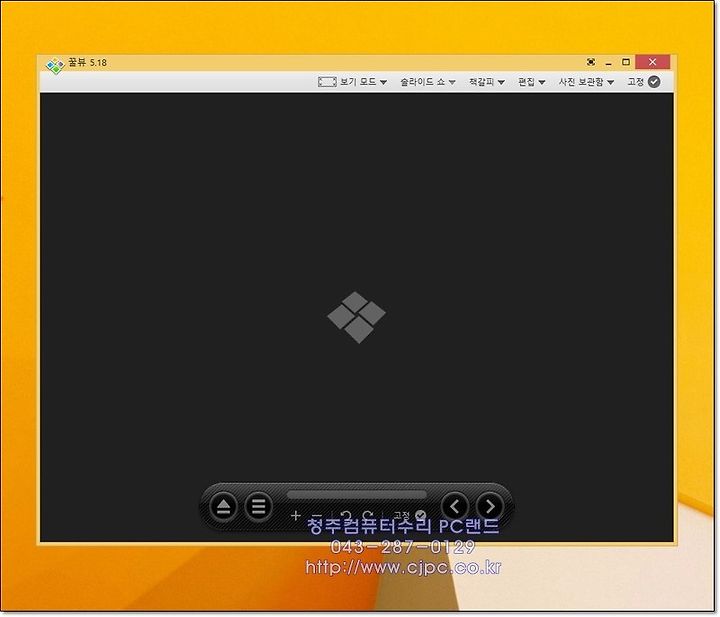This screenshot has width=720, height=617.
Task: Open the 슬라이드 쇼 dropdown
Action: 428,82
